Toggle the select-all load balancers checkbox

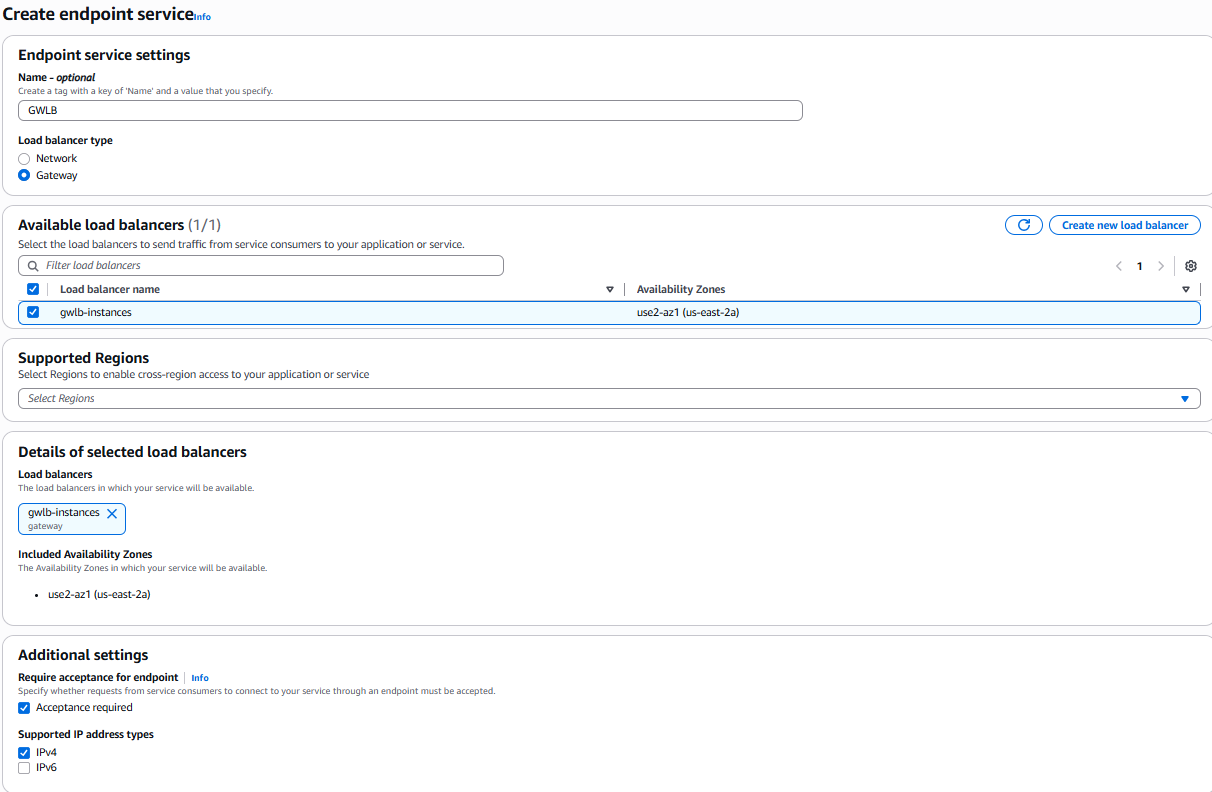[33, 290]
